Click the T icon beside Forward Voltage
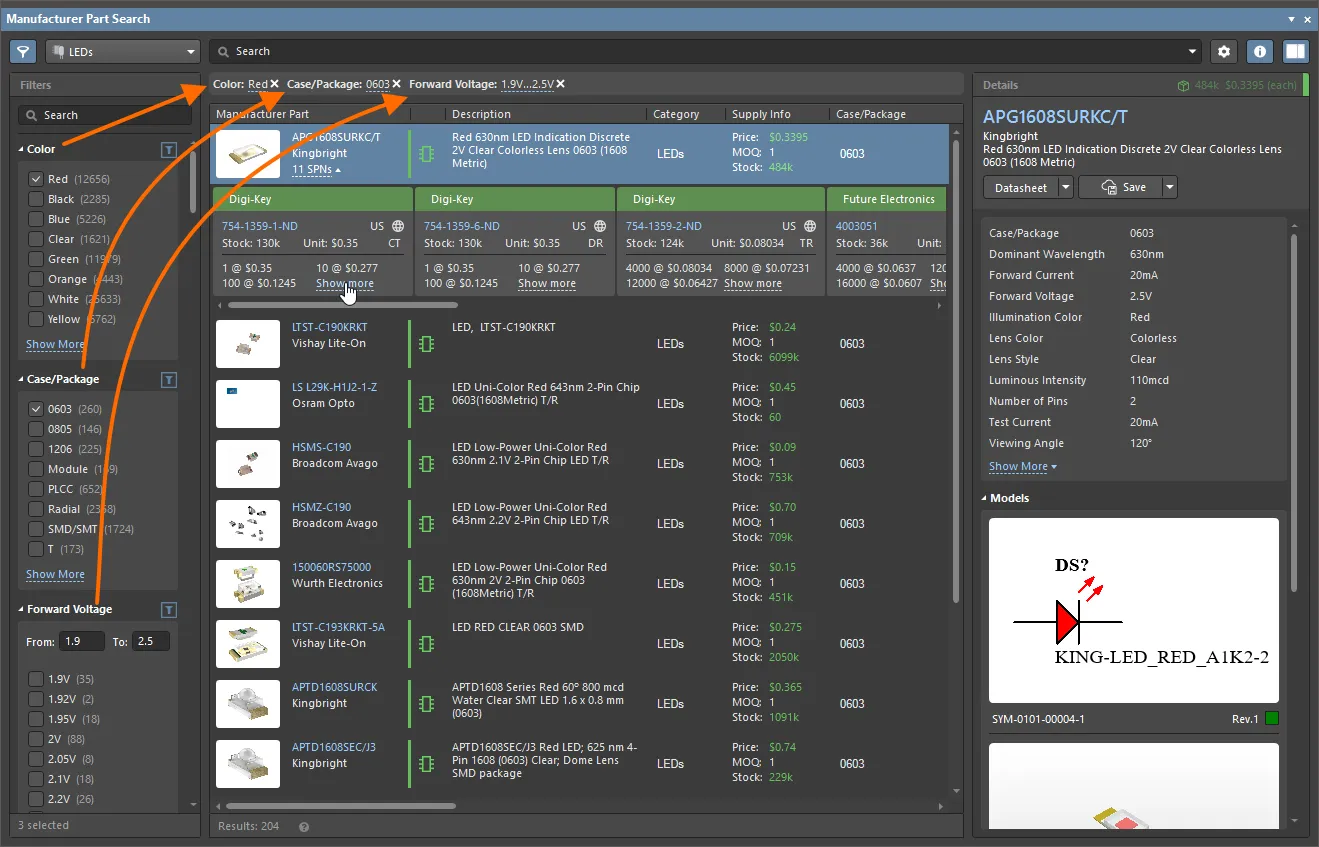Screen dimensions: 1319x847 click(169, 610)
